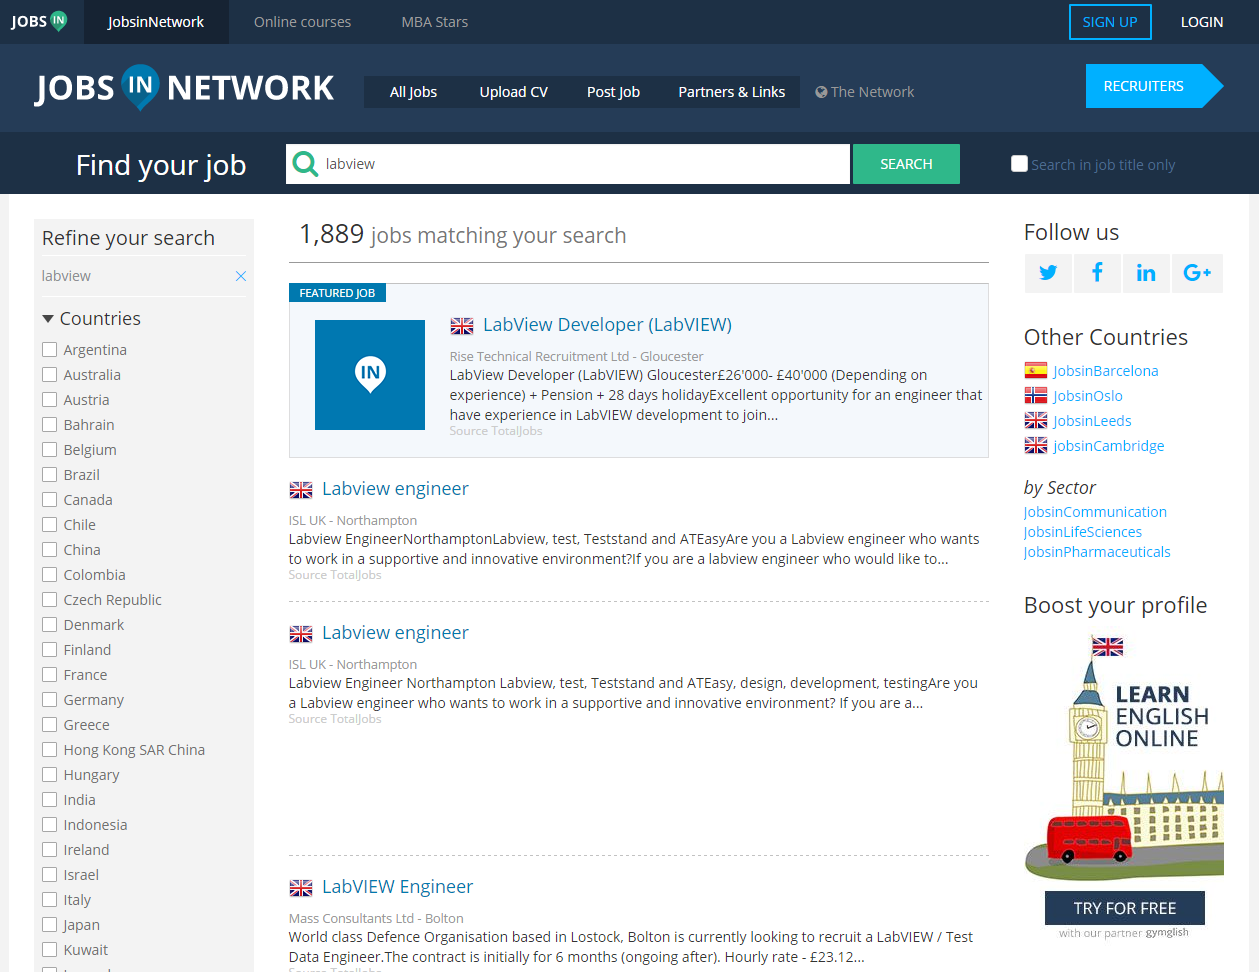Click the Spain flag next to JobsinBarcelona
Image resolution: width=1259 pixels, height=972 pixels.
1036,371
